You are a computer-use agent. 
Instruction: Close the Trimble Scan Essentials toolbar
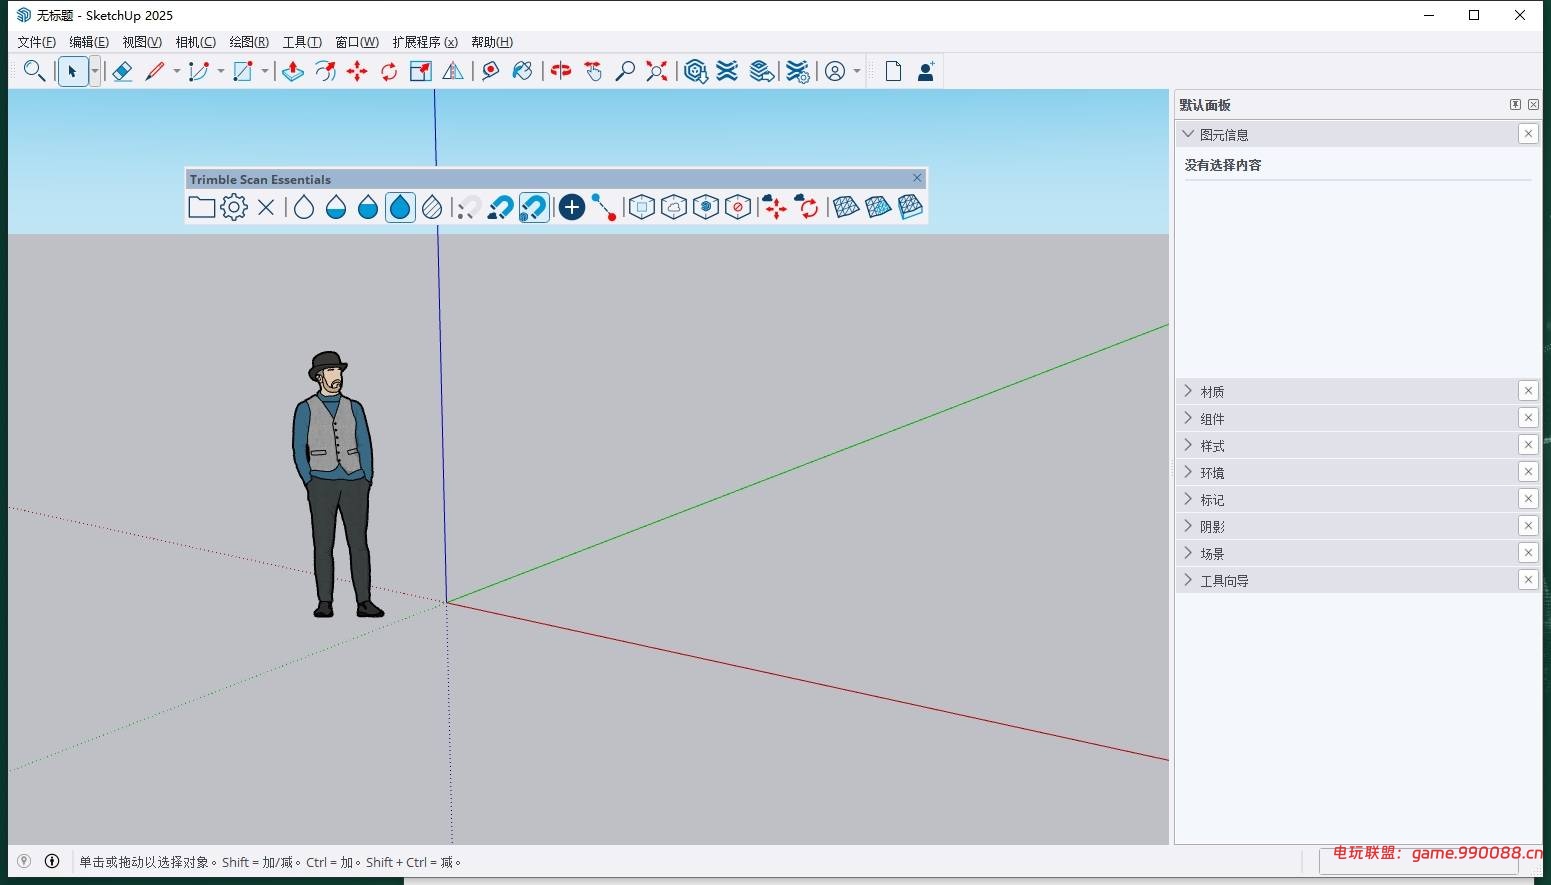point(917,177)
